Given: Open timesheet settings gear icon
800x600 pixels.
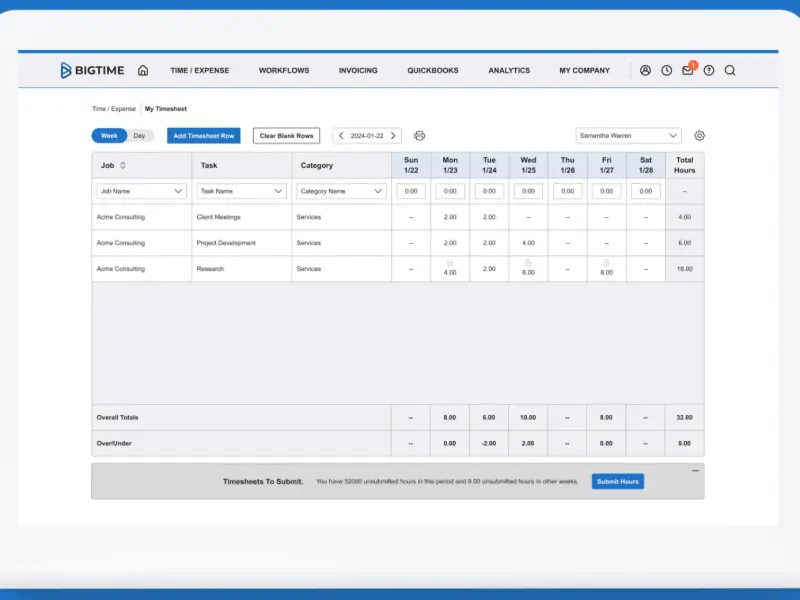Looking at the screenshot, I should click(x=699, y=136).
